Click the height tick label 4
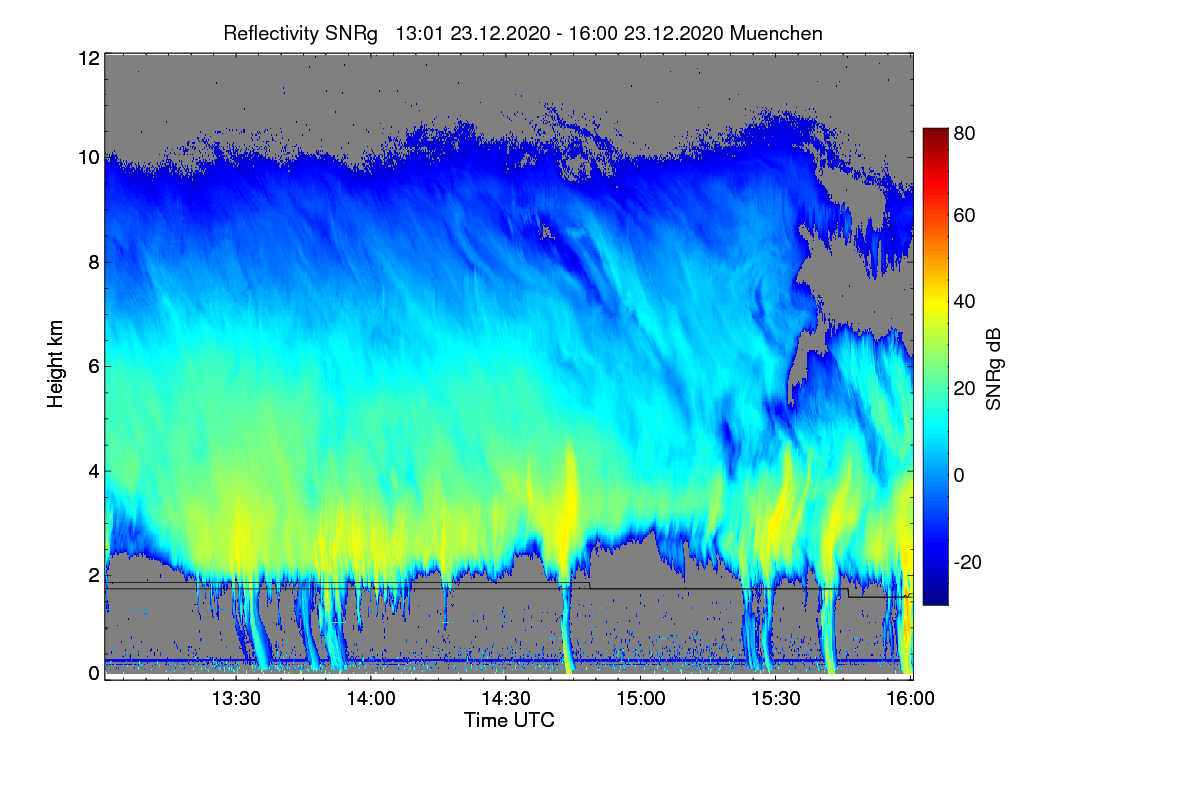 (93, 471)
